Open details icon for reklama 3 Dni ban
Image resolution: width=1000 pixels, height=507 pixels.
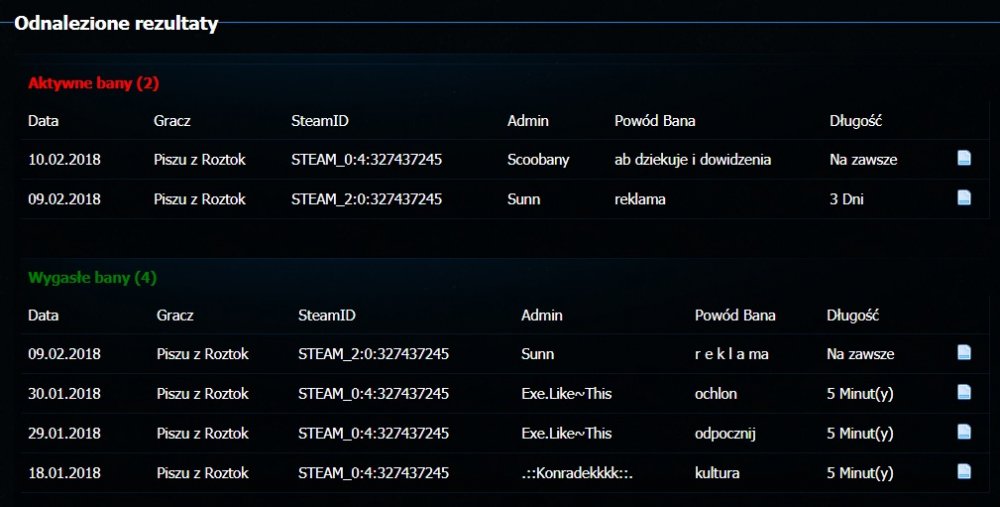click(x=964, y=198)
